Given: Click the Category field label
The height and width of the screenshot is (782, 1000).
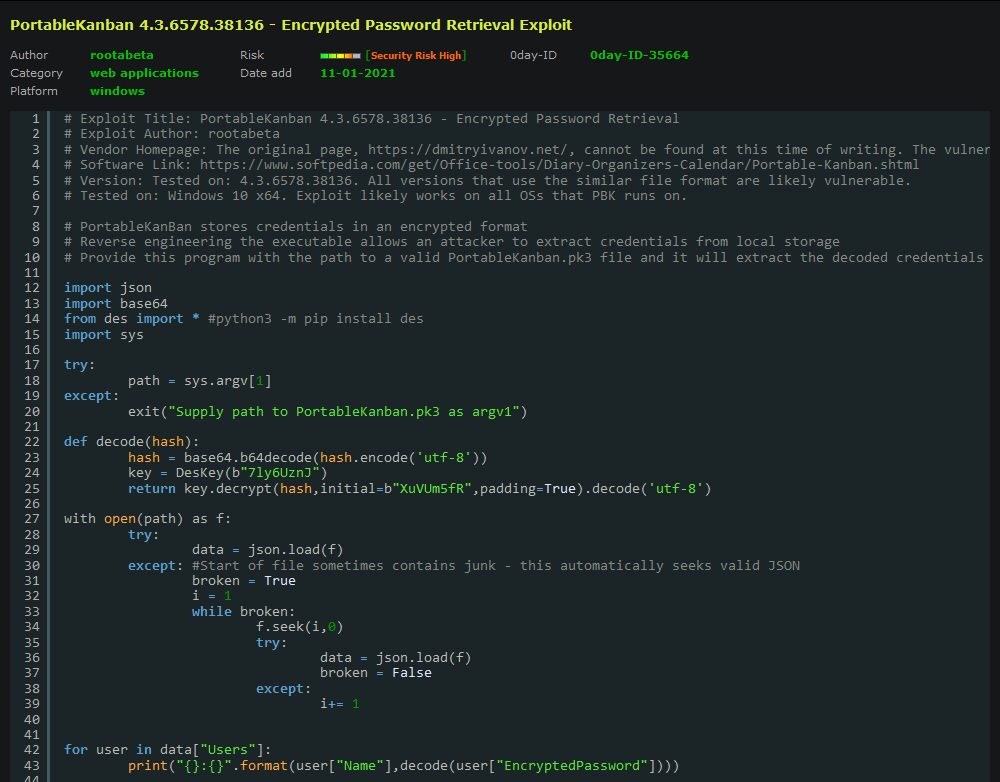Looking at the screenshot, I should coord(36,73).
